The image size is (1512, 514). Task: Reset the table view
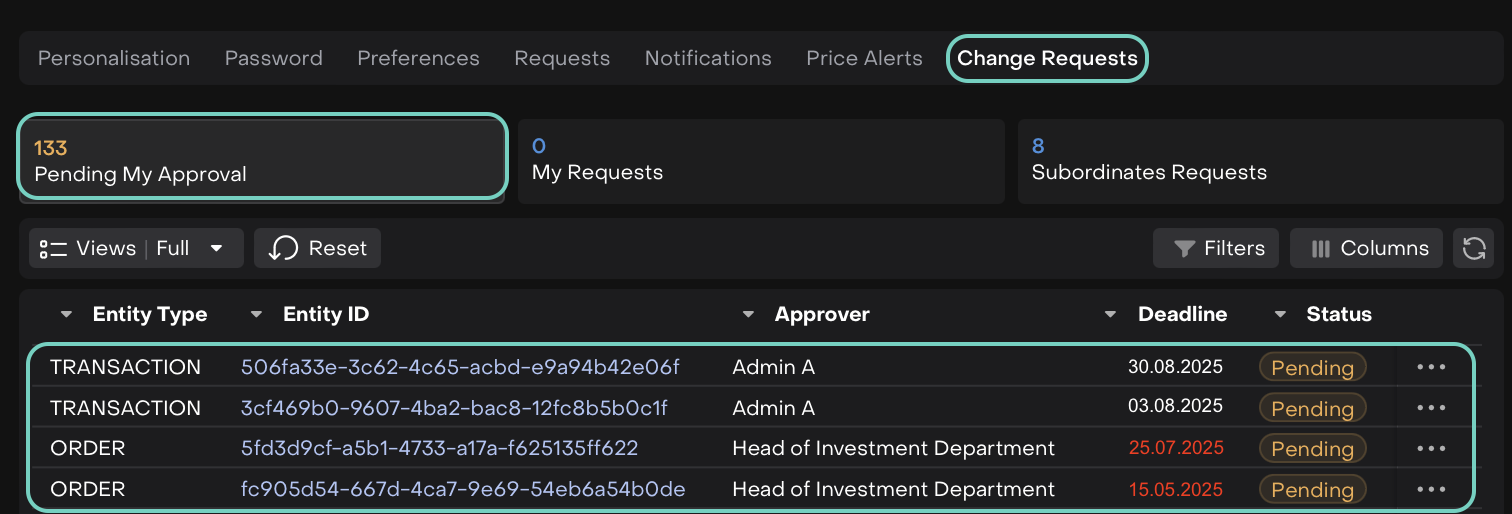click(317, 248)
